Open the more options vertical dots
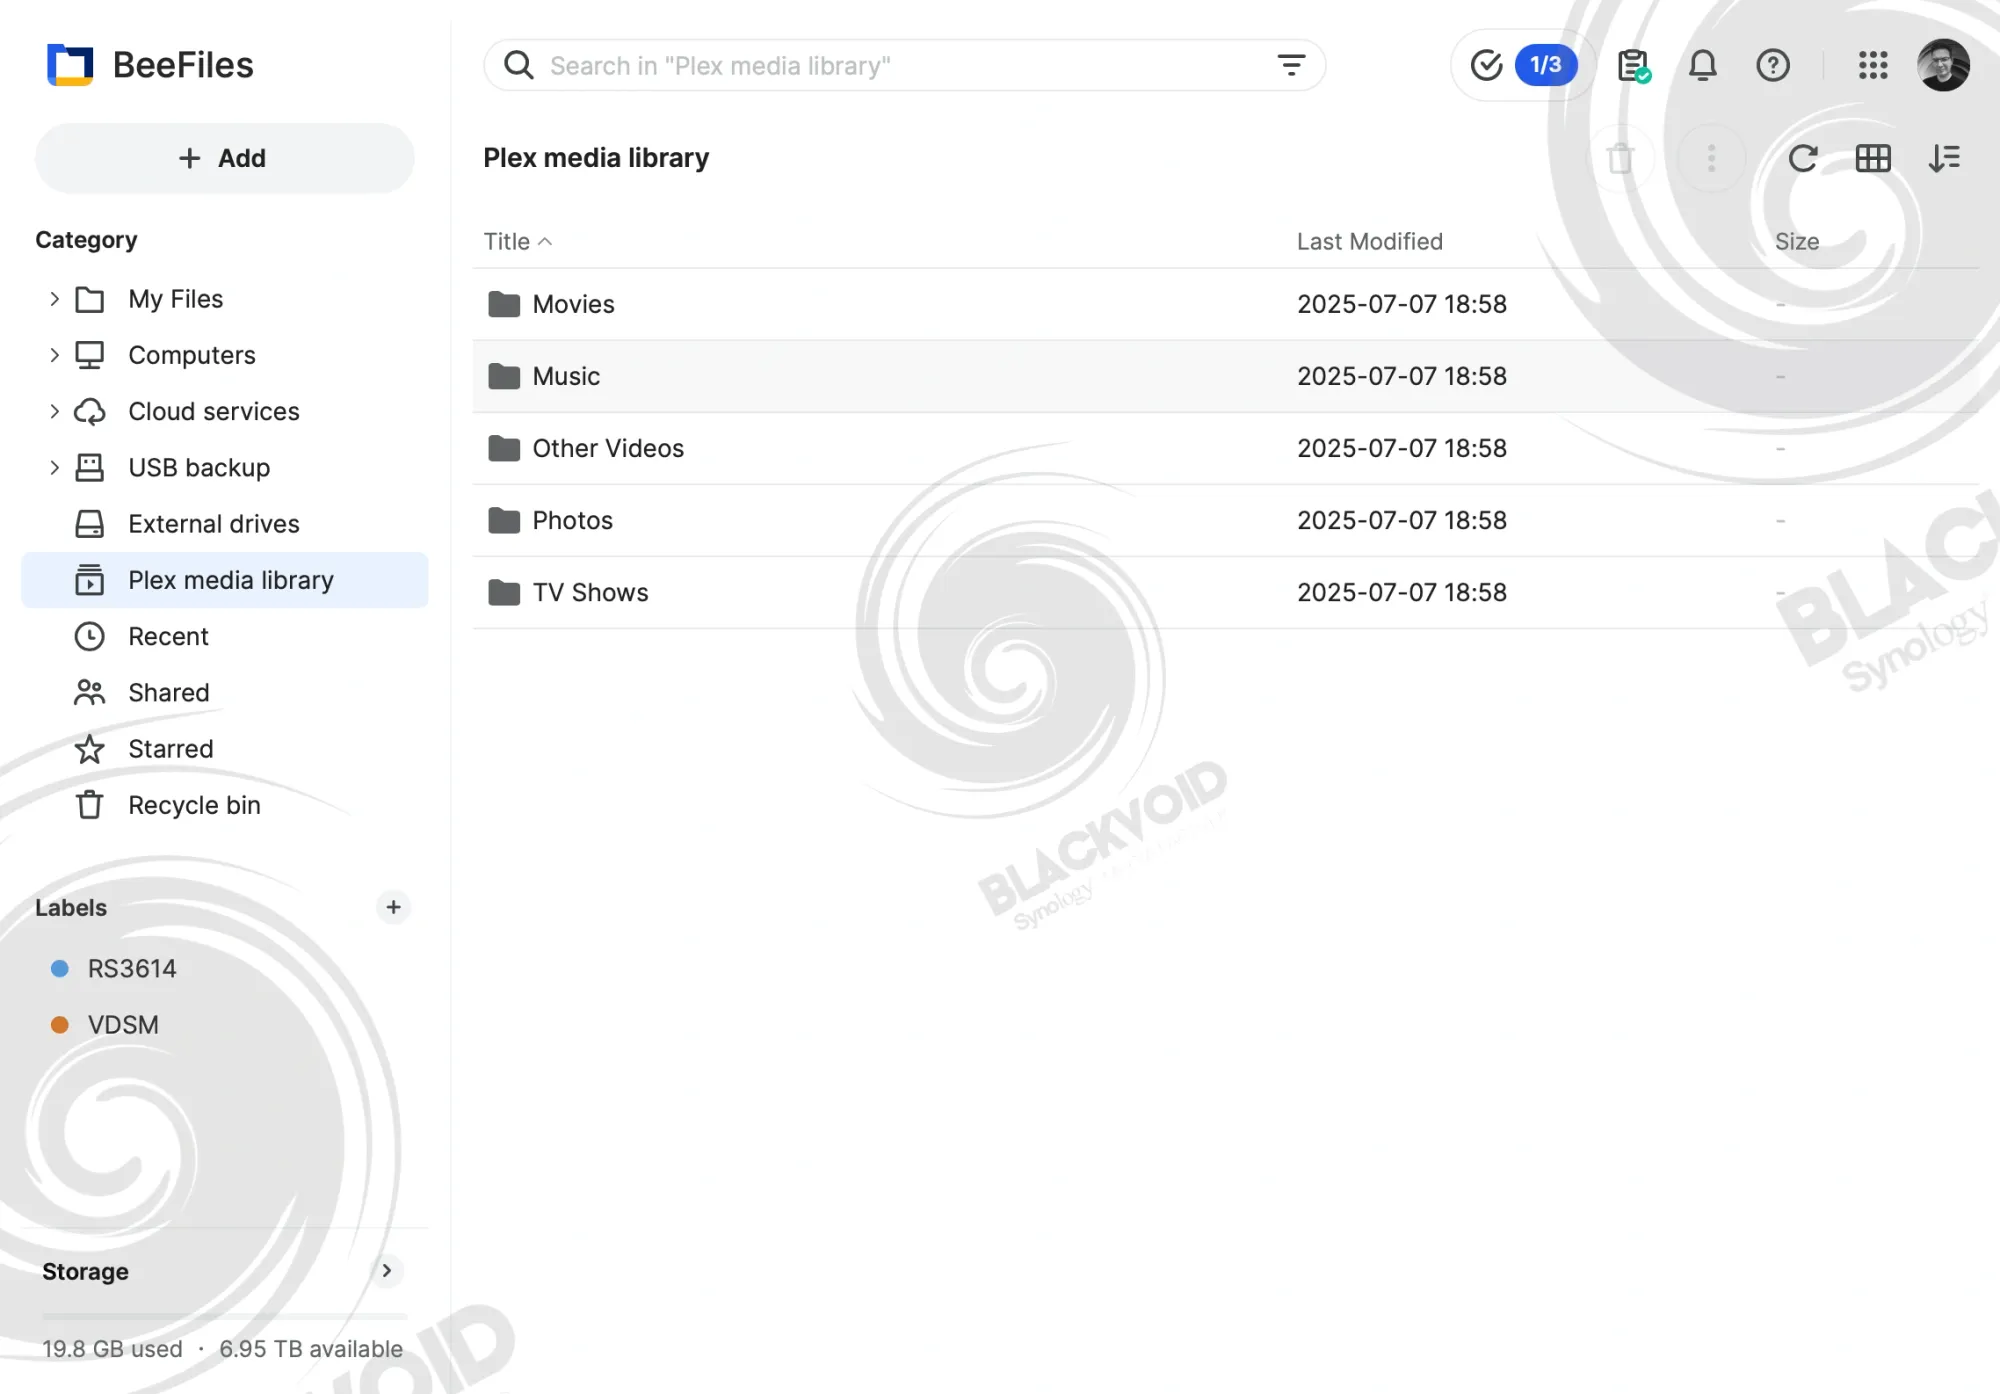 pos(1711,158)
